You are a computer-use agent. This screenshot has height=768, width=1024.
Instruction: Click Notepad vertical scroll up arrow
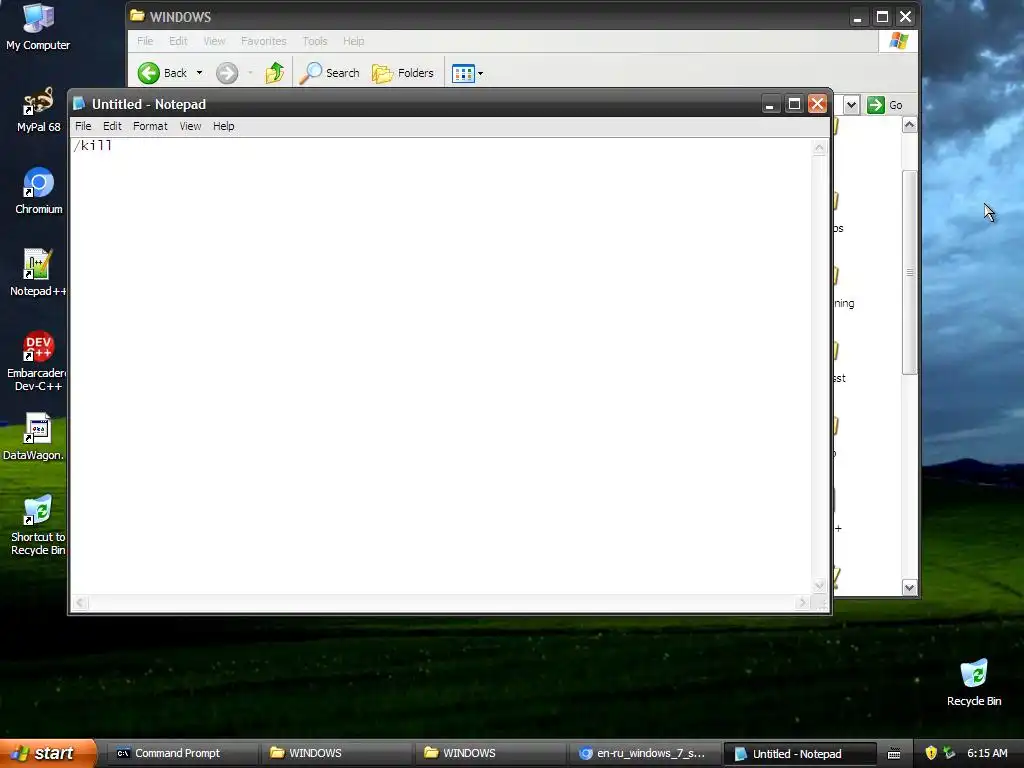pos(820,148)
